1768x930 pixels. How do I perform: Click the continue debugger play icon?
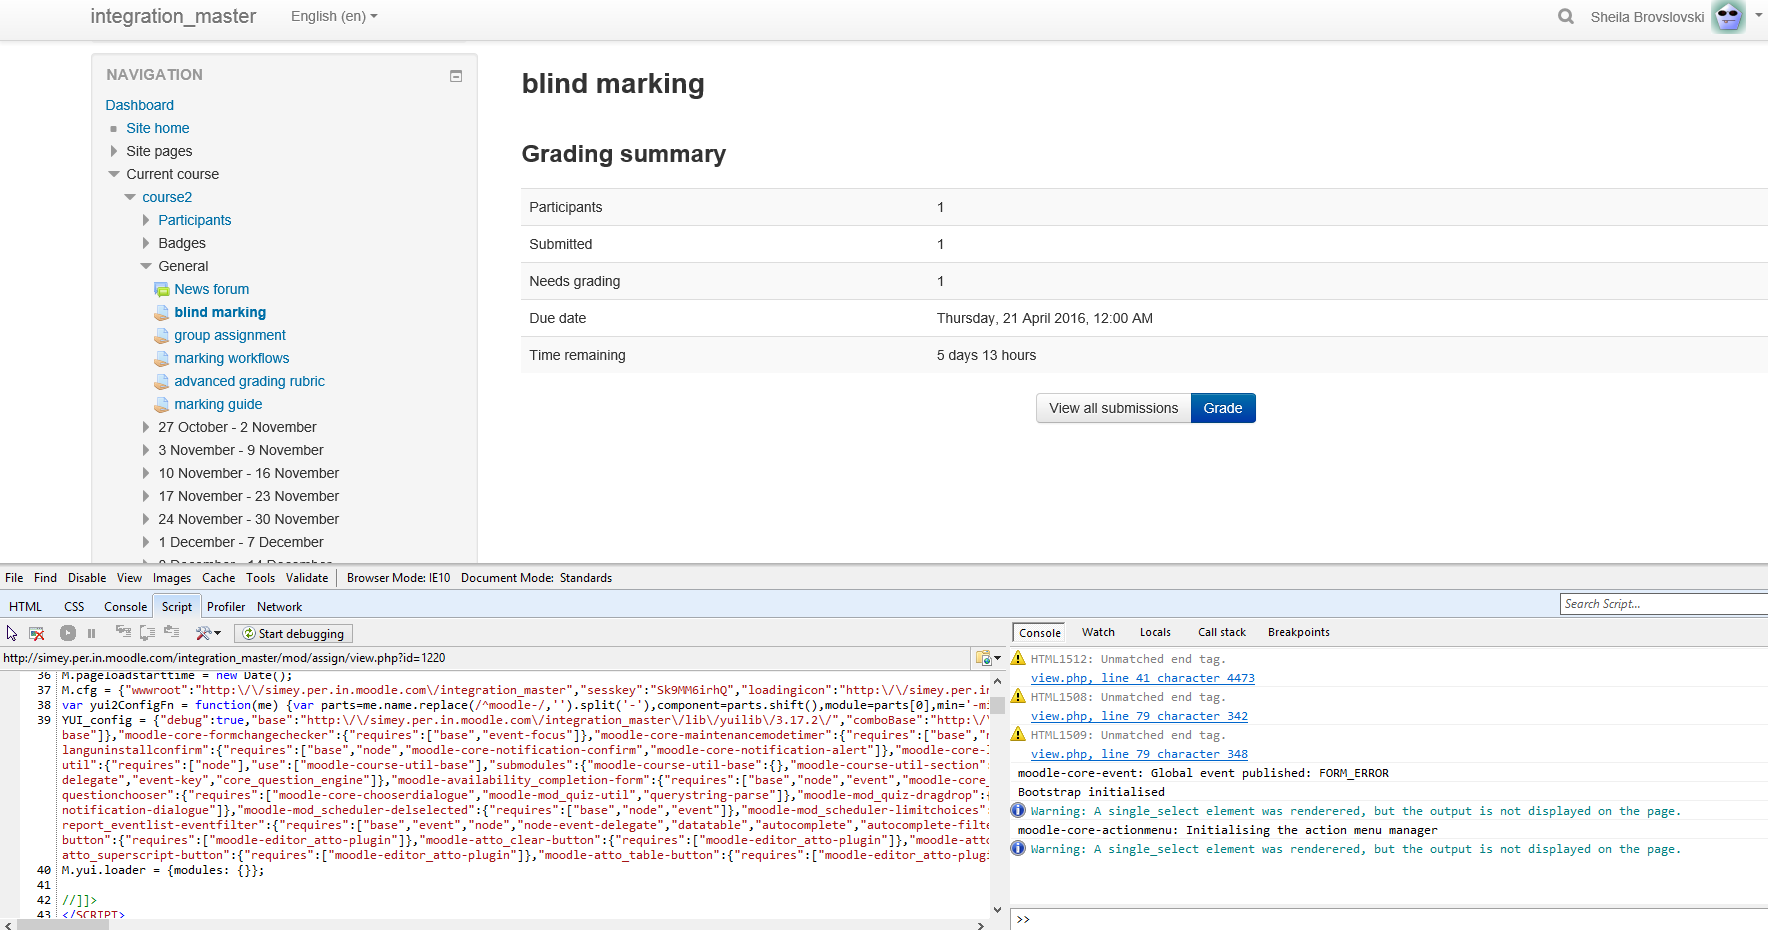tap(68, 633)
